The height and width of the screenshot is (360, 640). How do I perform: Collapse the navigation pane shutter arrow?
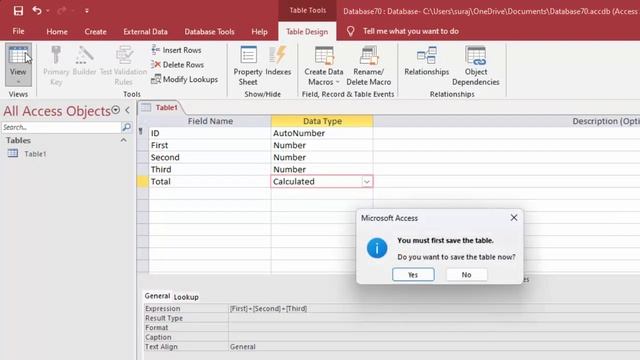(x=128, y=110)
